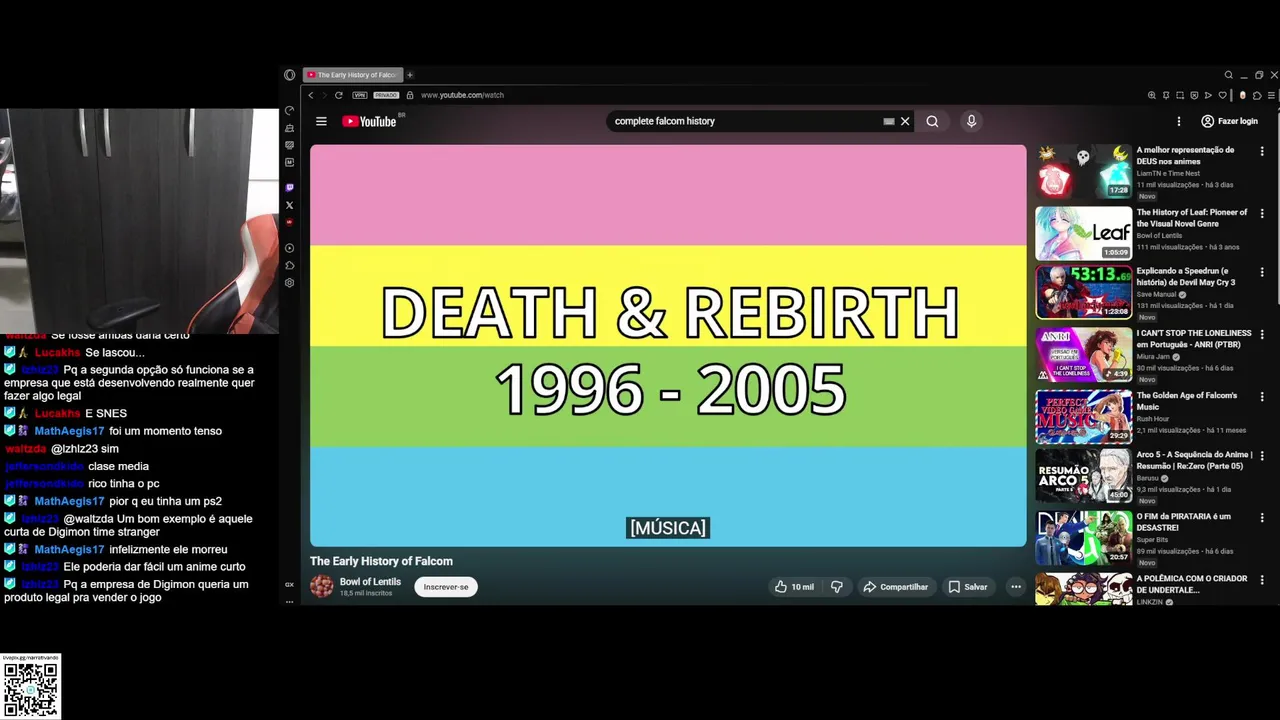Open the GX Control speedometer icon in sidebar

click(x=290, y=110)
